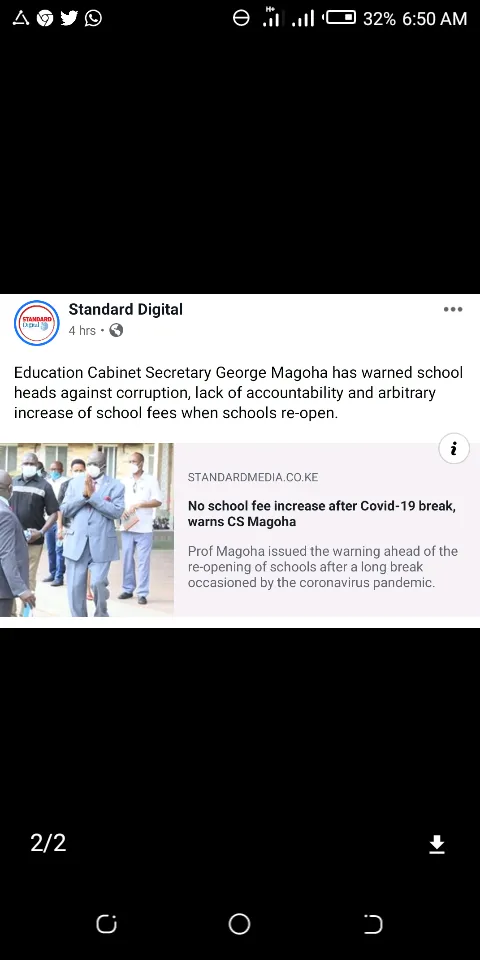Tap the STANDARDMEDIA.CO.KE source link
The width and height of the screenshot is (480, 960).
253,477
